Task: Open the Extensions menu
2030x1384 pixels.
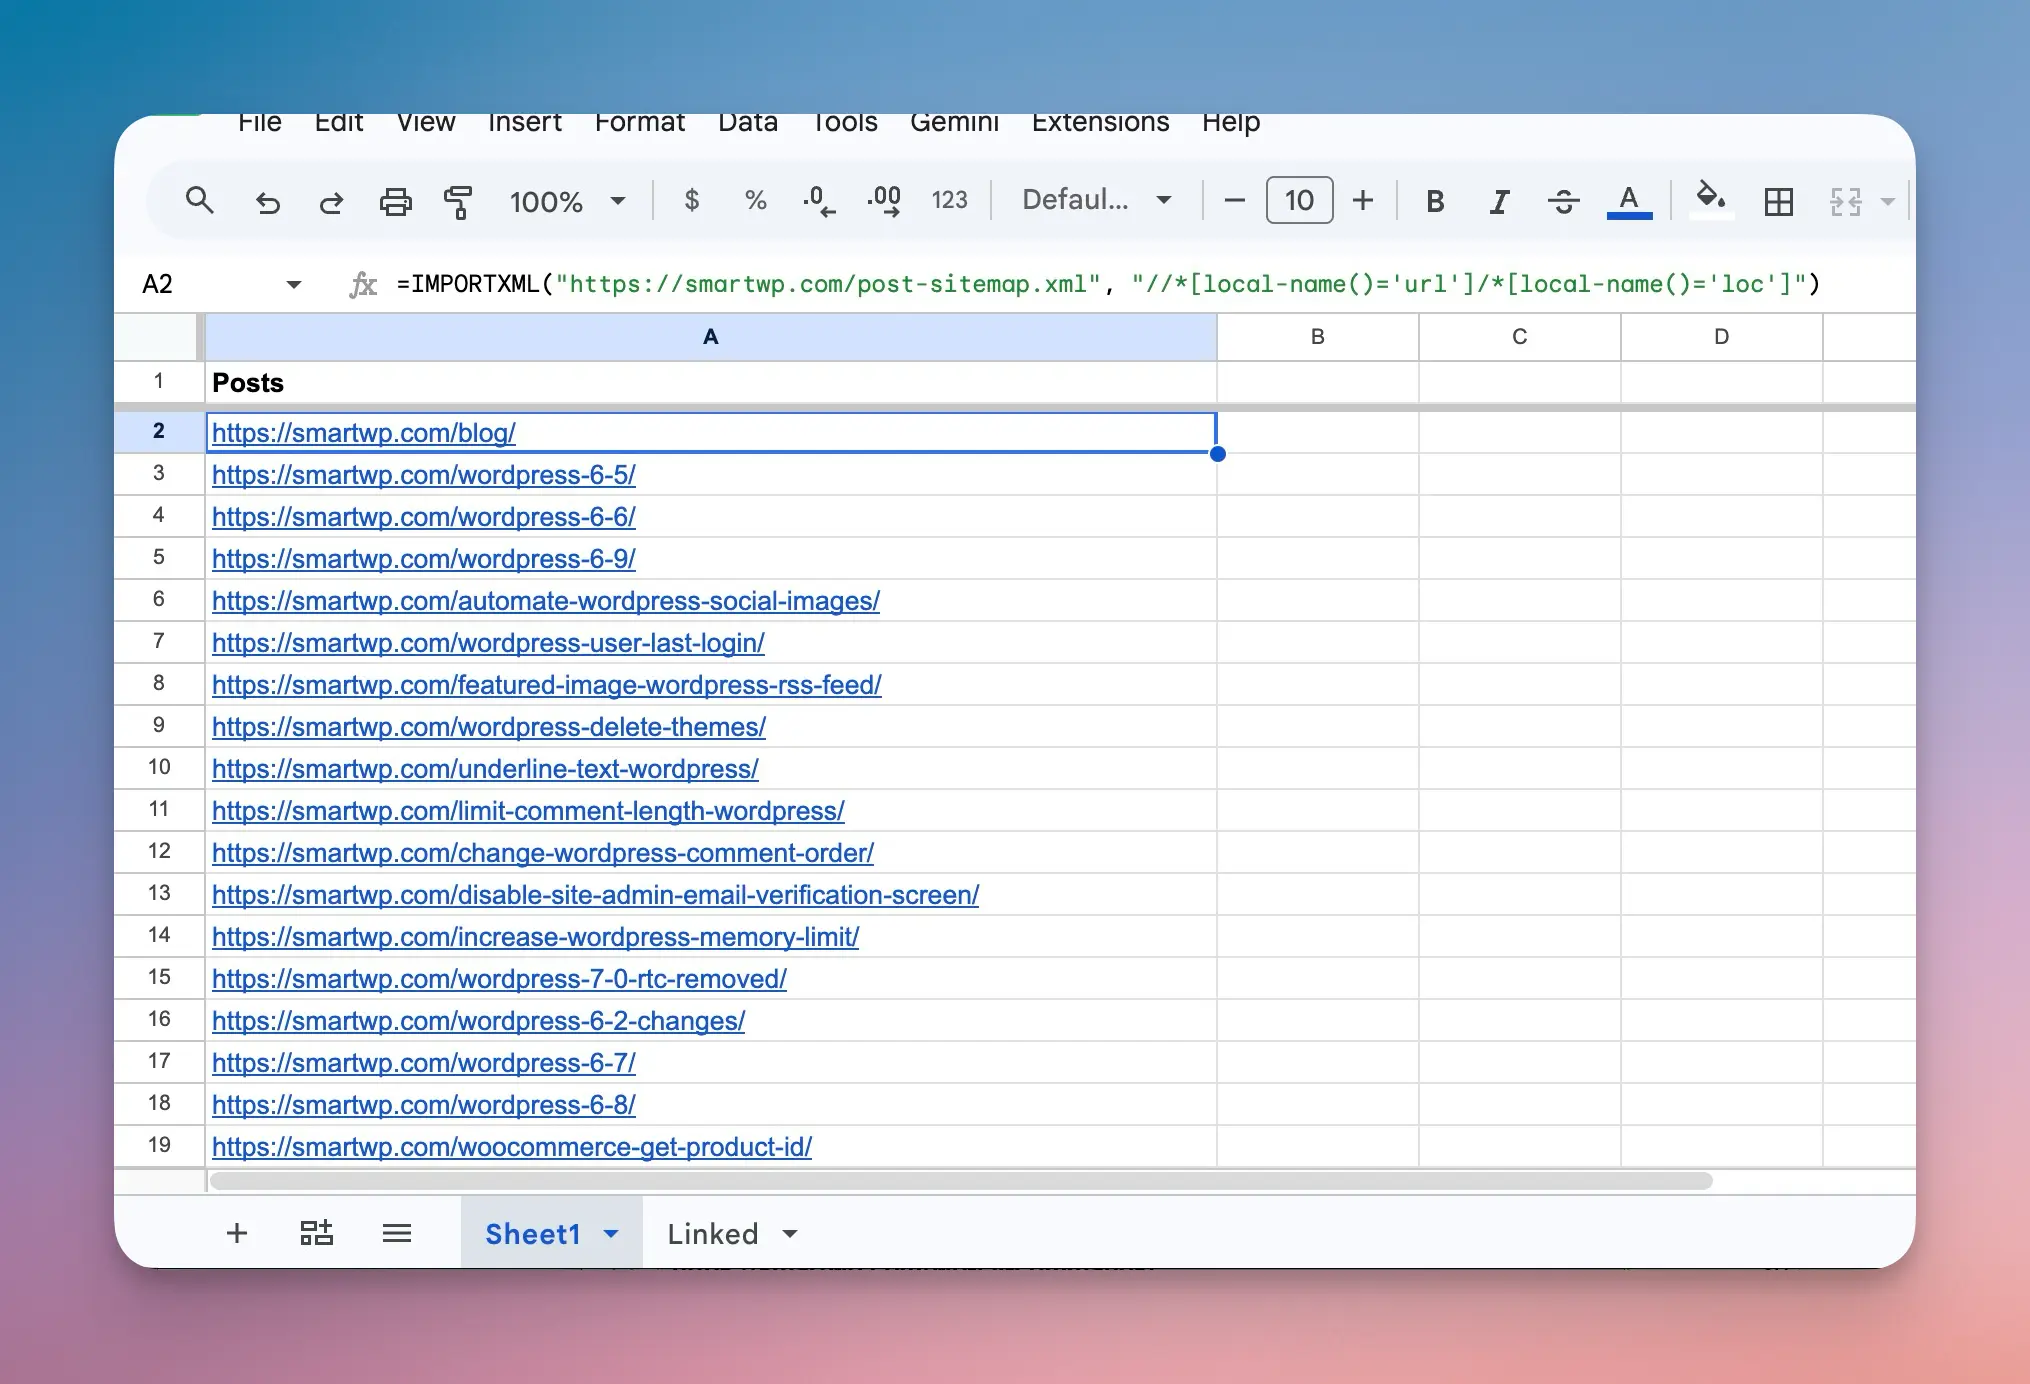Action: click(x=1100, y=122)
